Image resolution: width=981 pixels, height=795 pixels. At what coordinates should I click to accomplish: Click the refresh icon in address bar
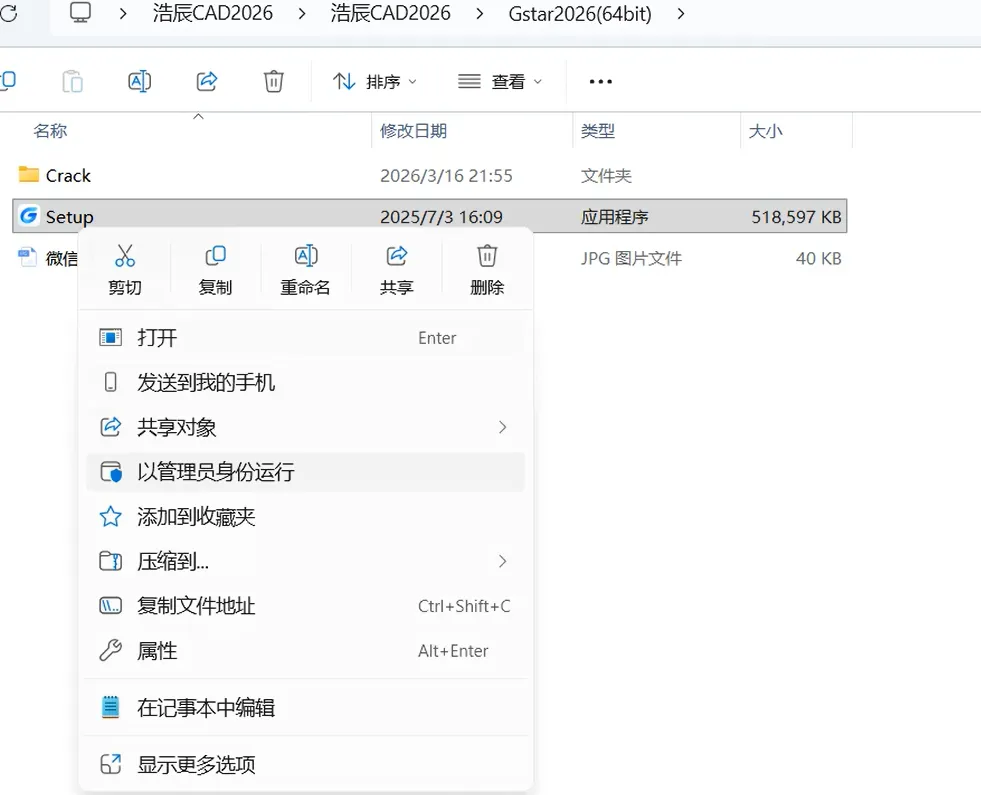8,13
